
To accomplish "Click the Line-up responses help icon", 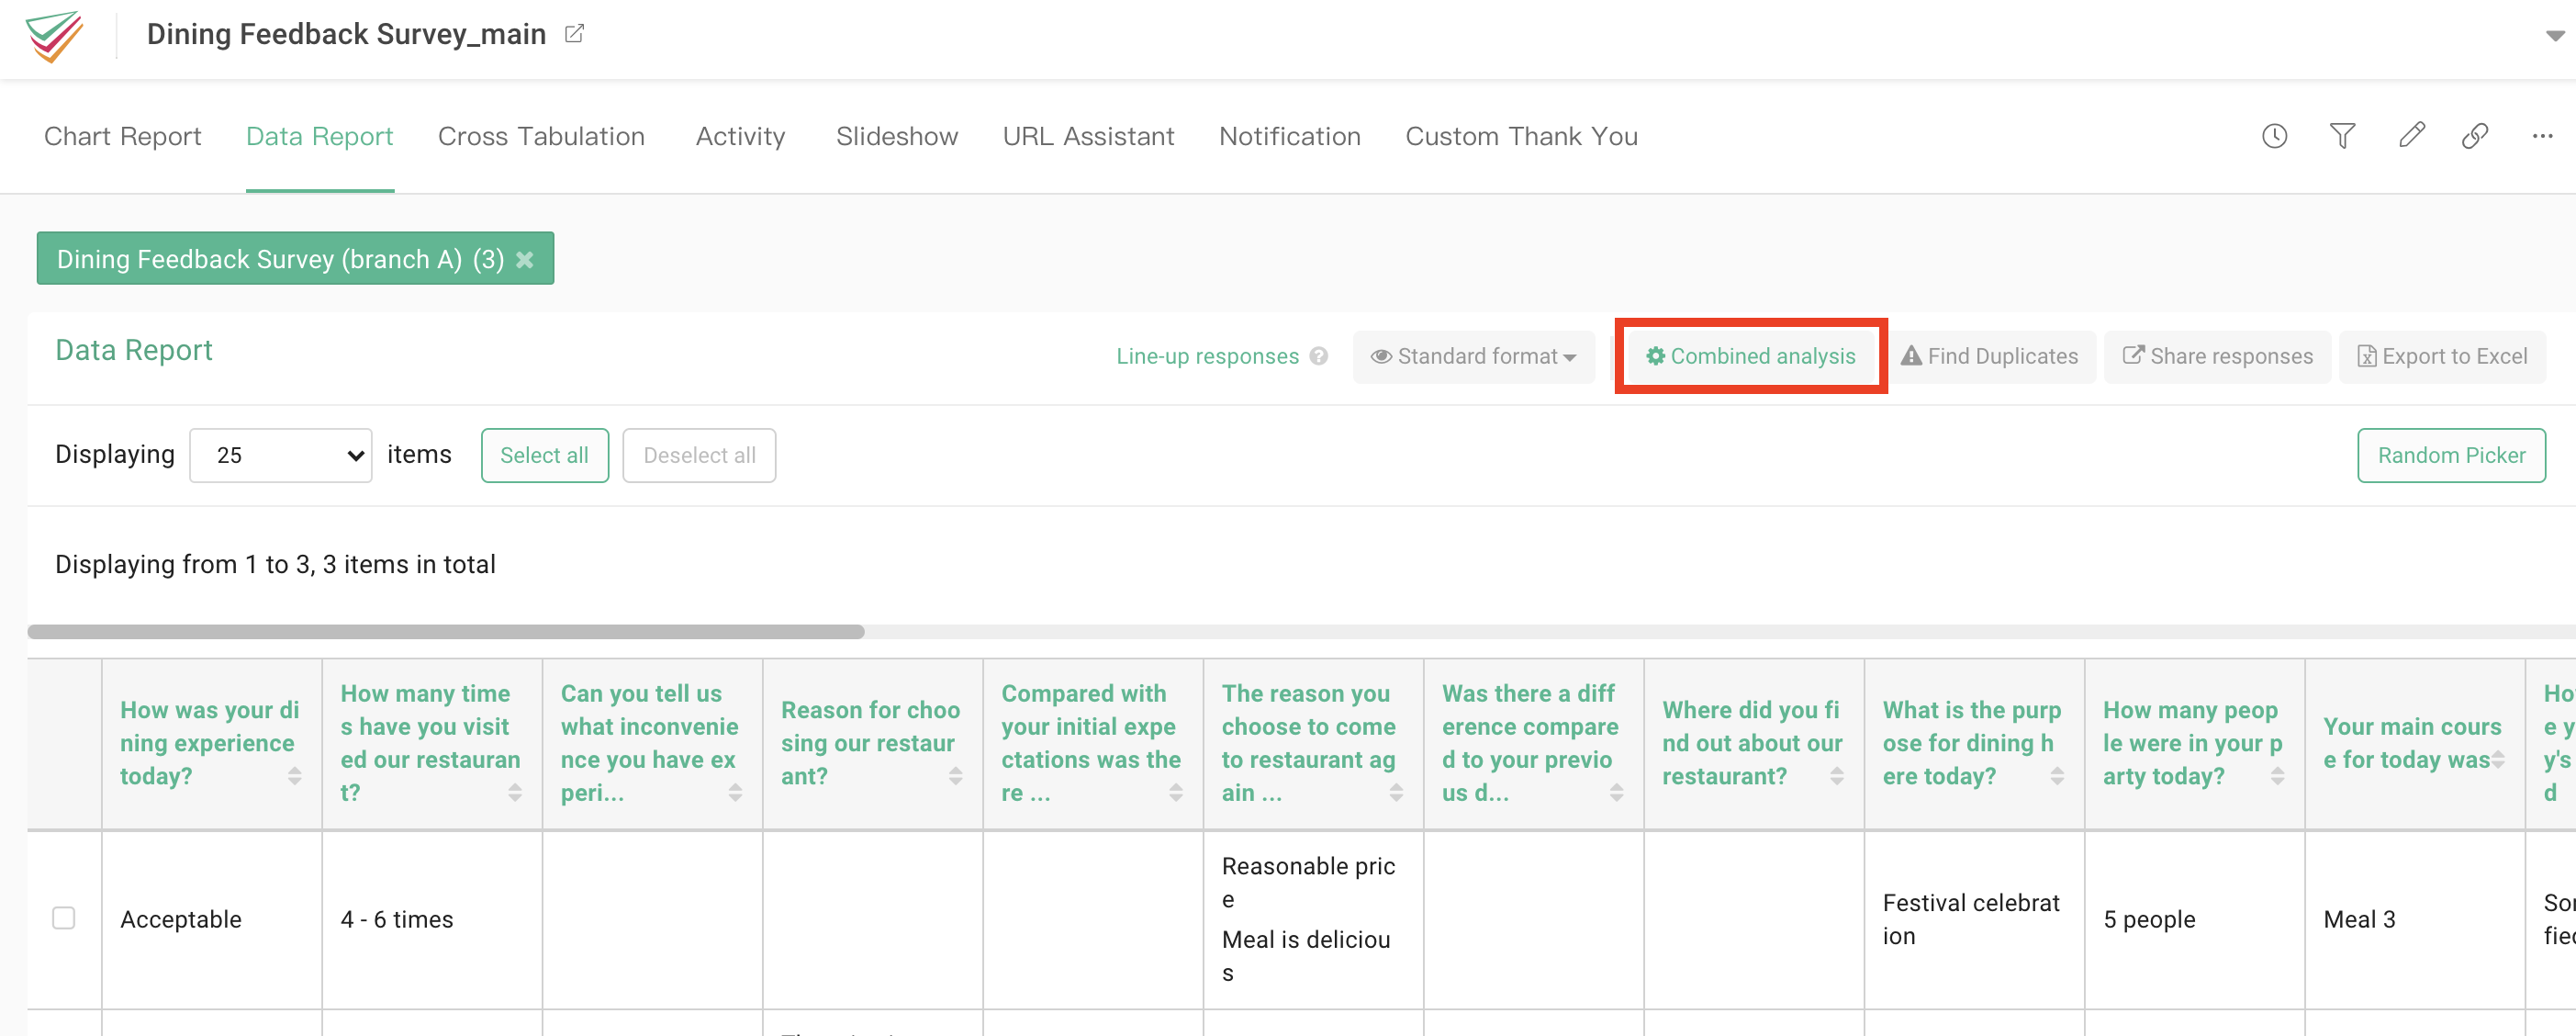I will [x=1319, y=357].
